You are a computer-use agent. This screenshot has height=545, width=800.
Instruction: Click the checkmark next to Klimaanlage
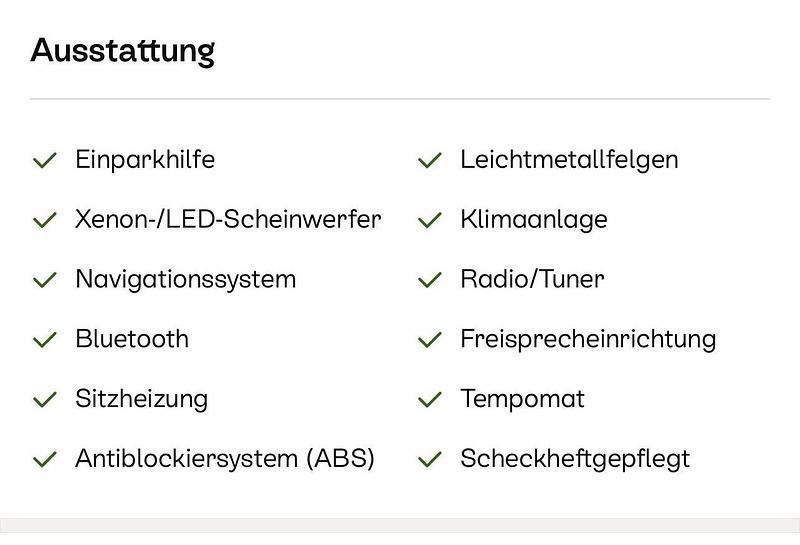tap(430, 220)
